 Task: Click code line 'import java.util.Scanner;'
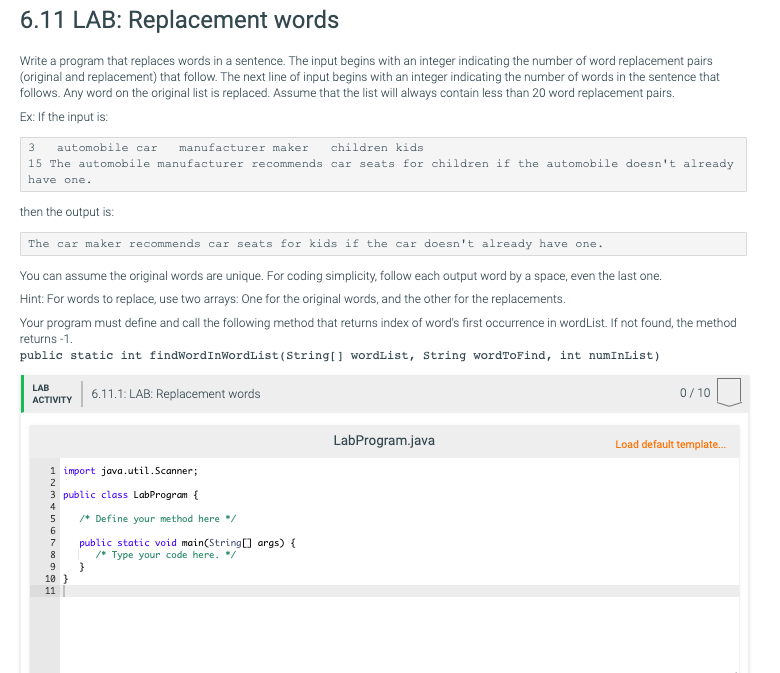[130, 471]
